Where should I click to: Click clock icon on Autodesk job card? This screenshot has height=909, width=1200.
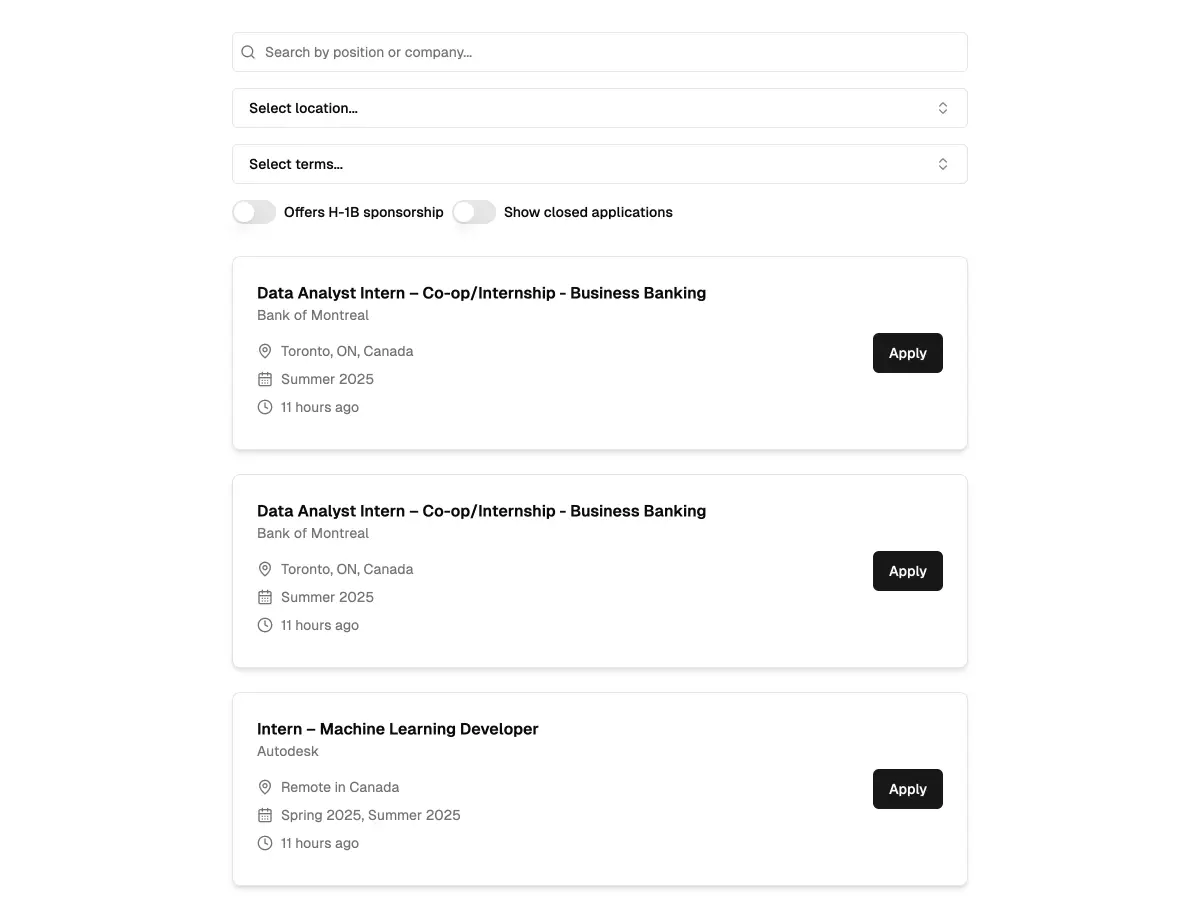coord(265,843)
